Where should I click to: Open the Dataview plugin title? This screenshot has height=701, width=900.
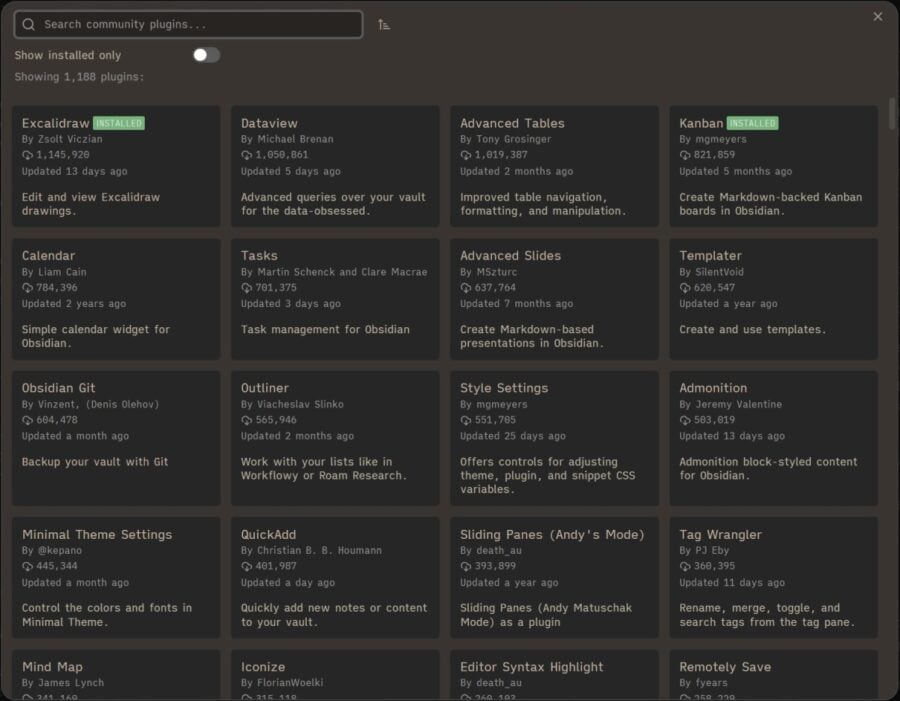[269, 123]
